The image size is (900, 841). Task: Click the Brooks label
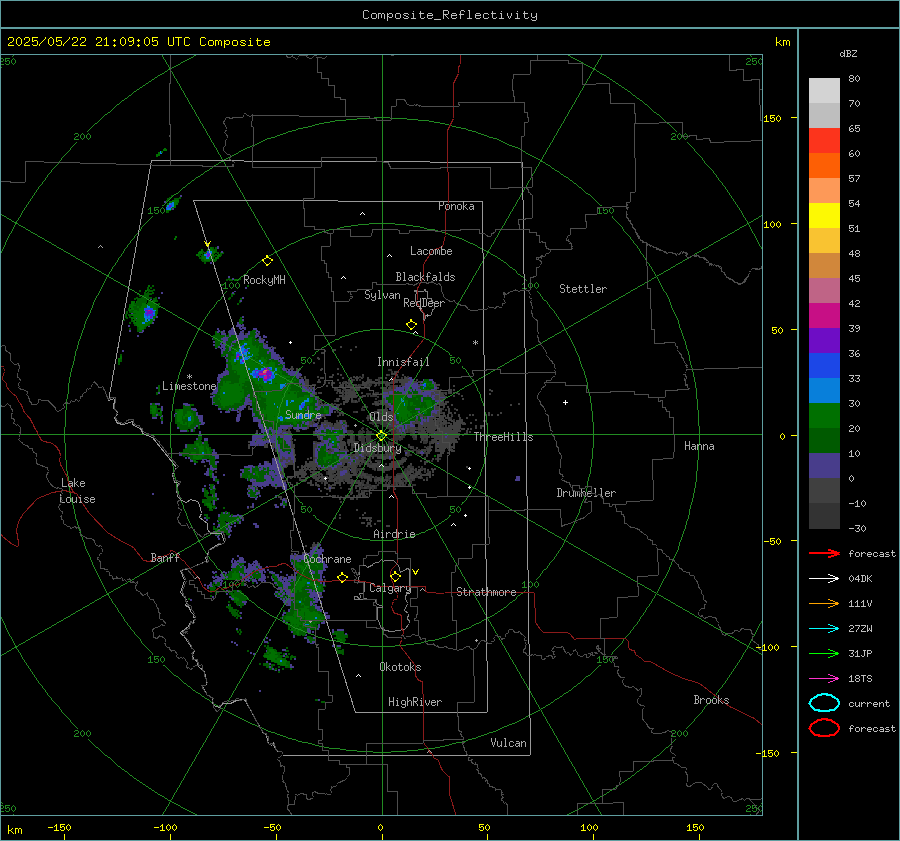point(711,700)
